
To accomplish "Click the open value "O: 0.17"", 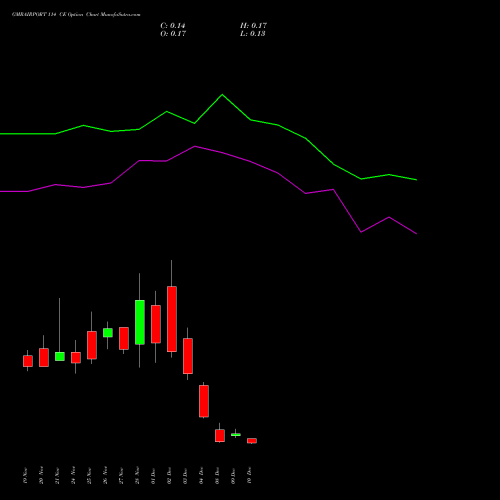I will pos(173,34).
